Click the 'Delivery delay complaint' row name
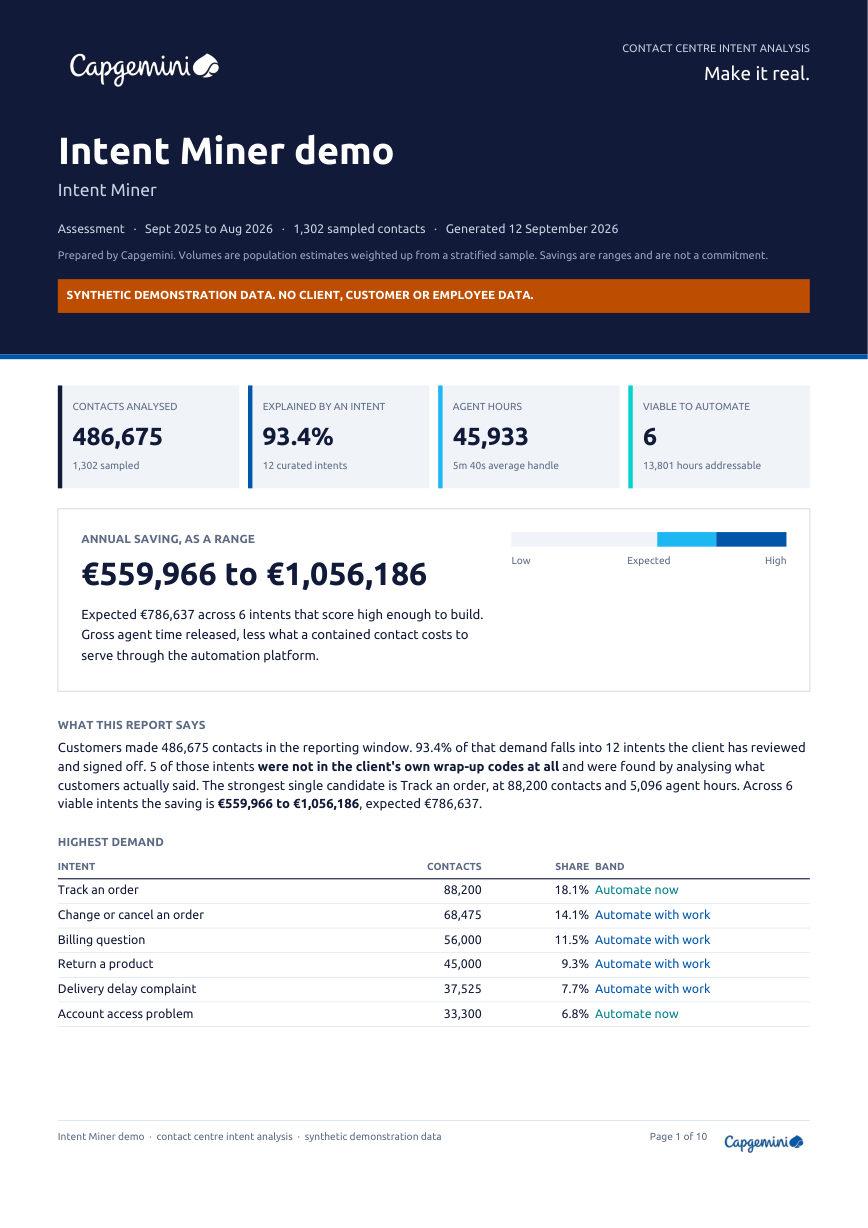Screen dimensions: 868x1228 tap(127, 989)
